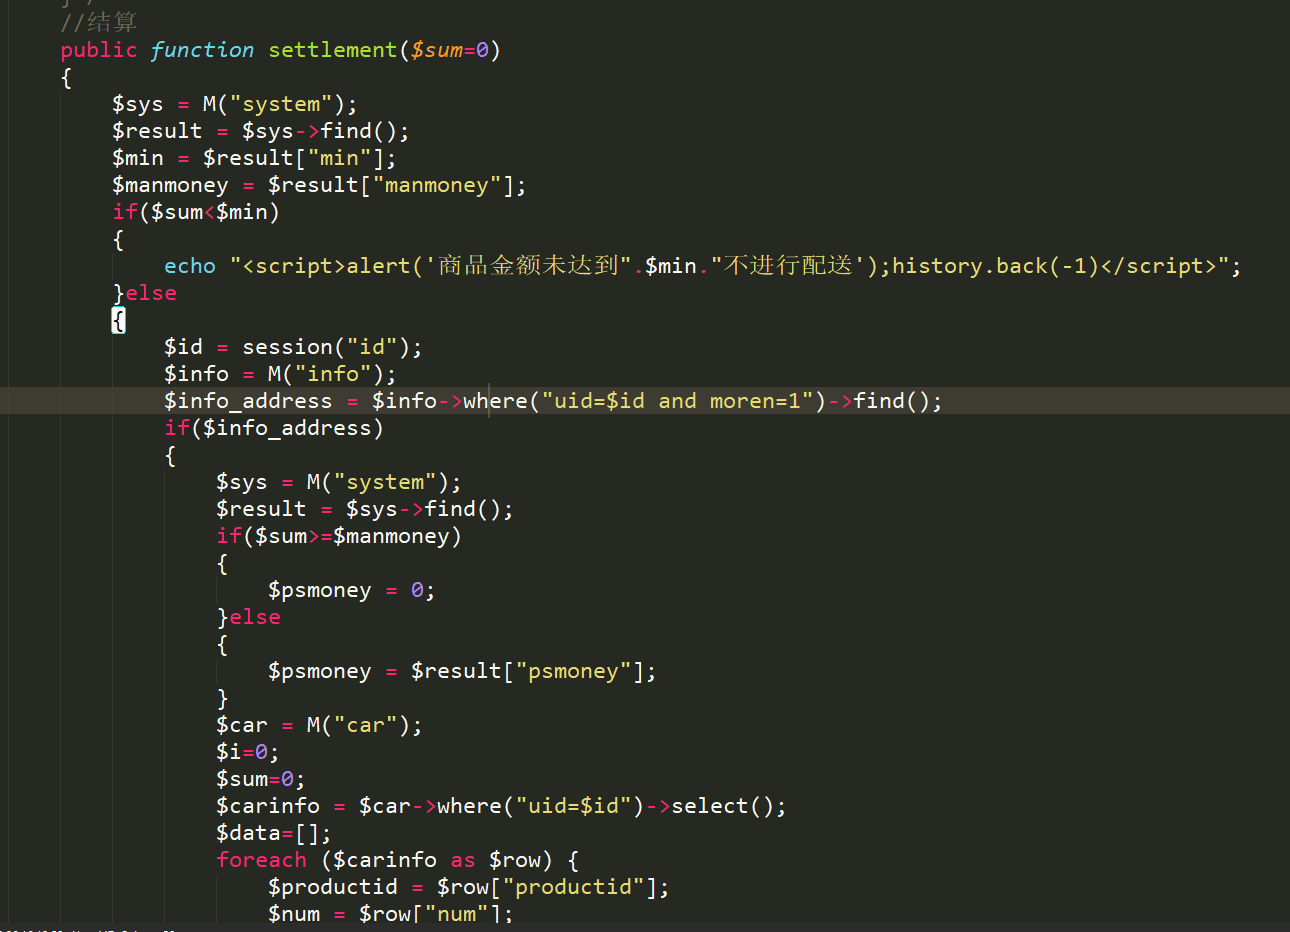
Task: Click the $productid variable assignment
Action: 332,887
